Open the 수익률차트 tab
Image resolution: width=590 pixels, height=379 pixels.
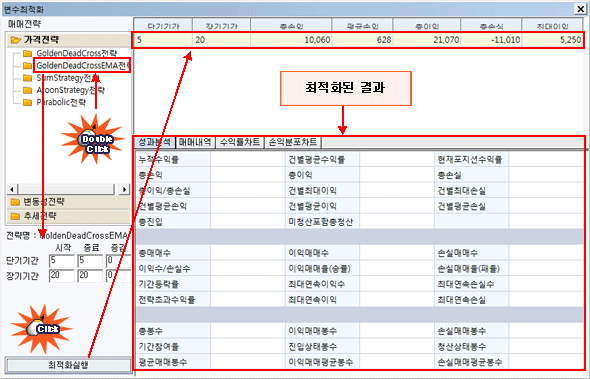tap(240, 142)
